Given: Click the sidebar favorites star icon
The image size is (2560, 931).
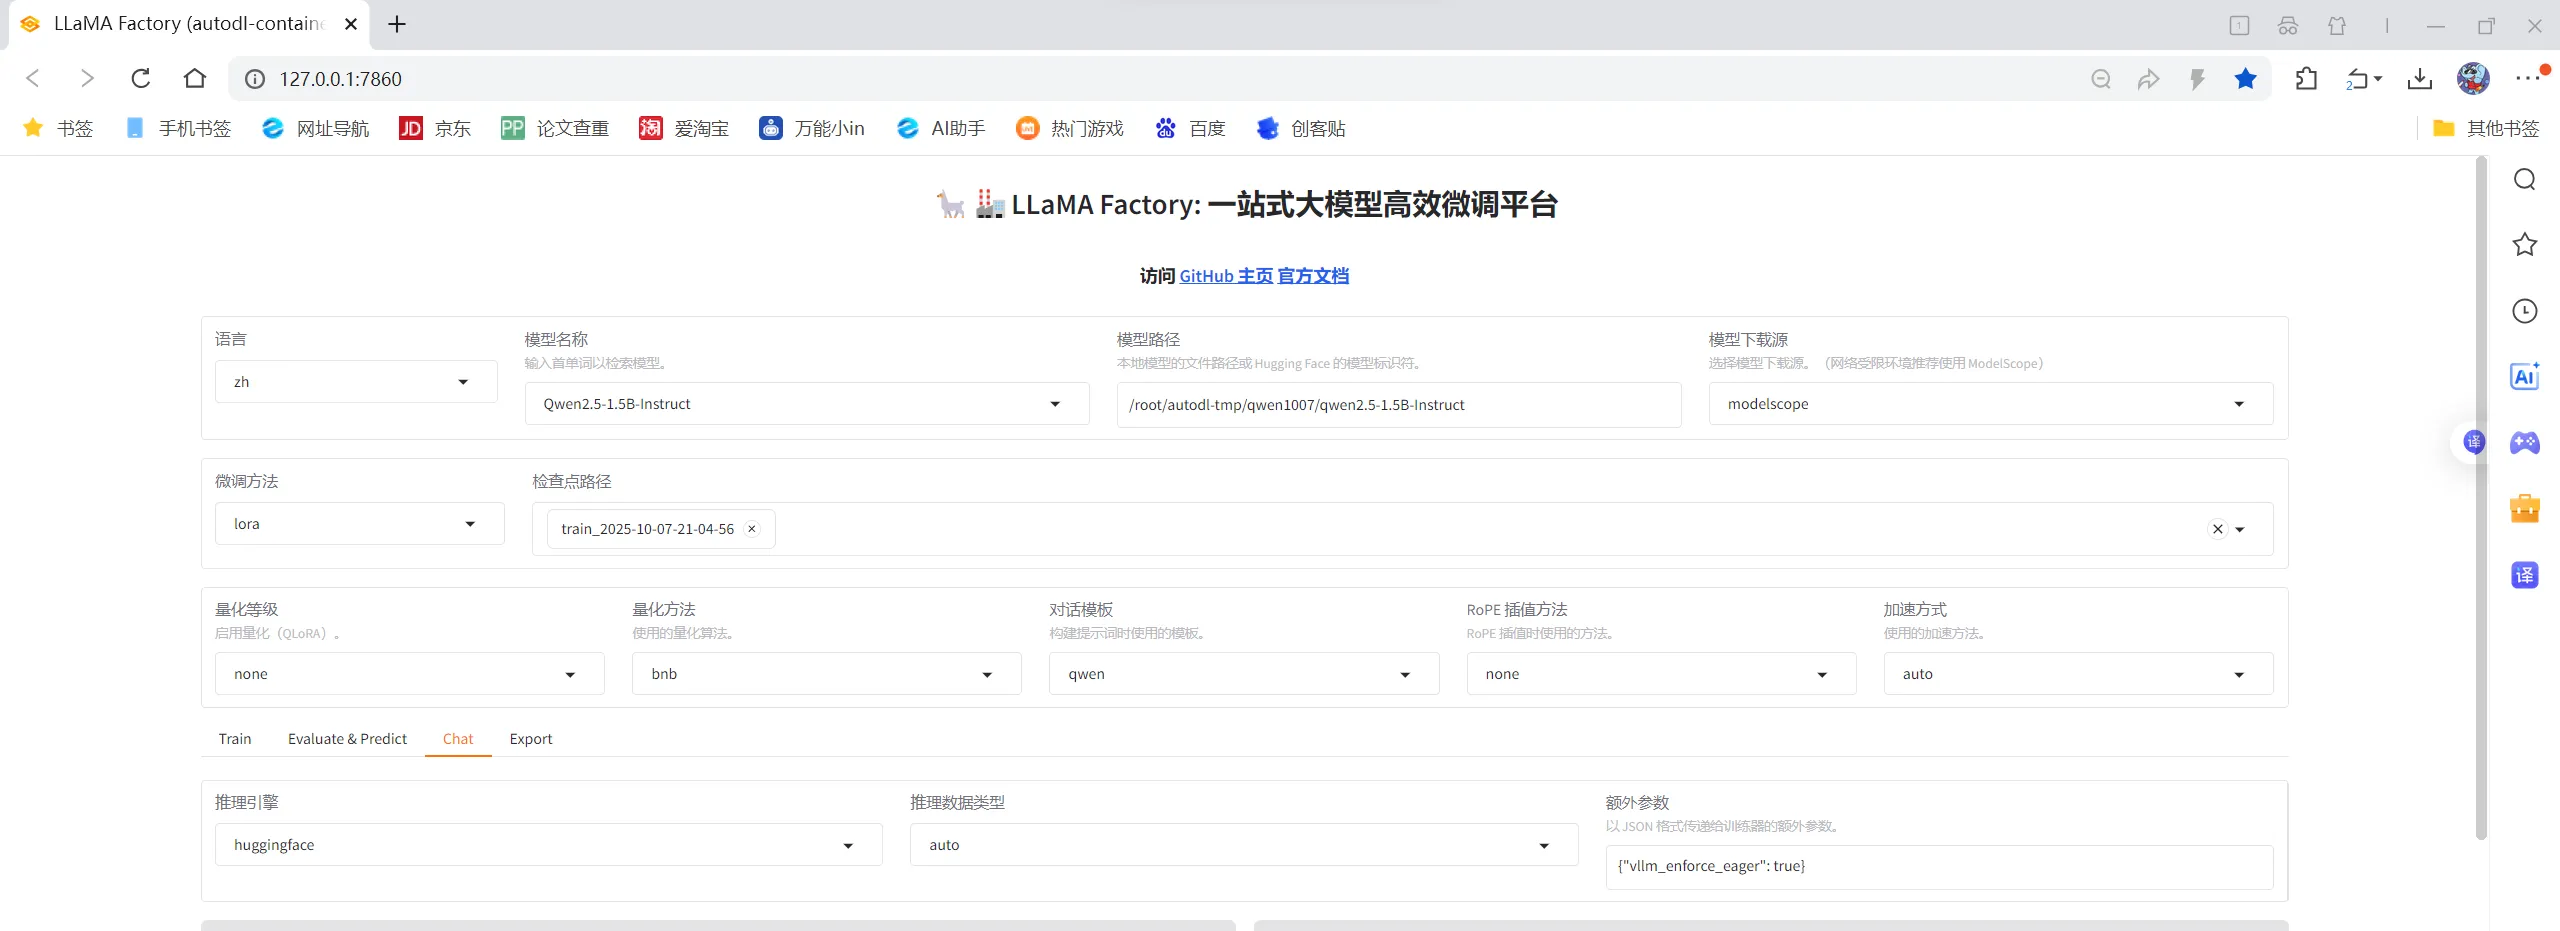Looking at the screenshot, I should (x=2525, y=244).
